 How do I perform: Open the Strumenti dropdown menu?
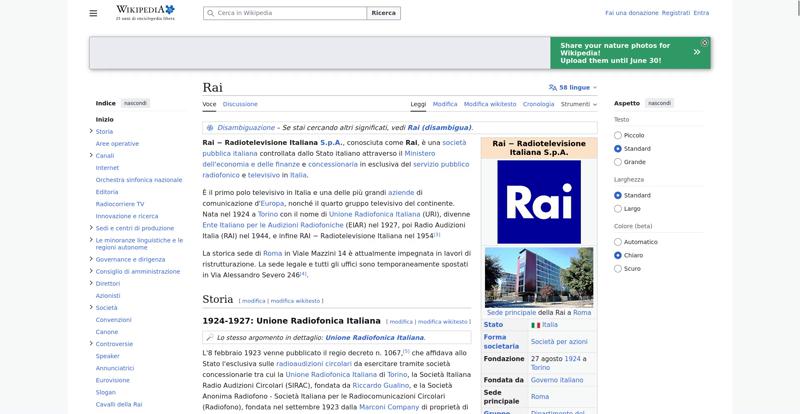click(x=579, y=104)
